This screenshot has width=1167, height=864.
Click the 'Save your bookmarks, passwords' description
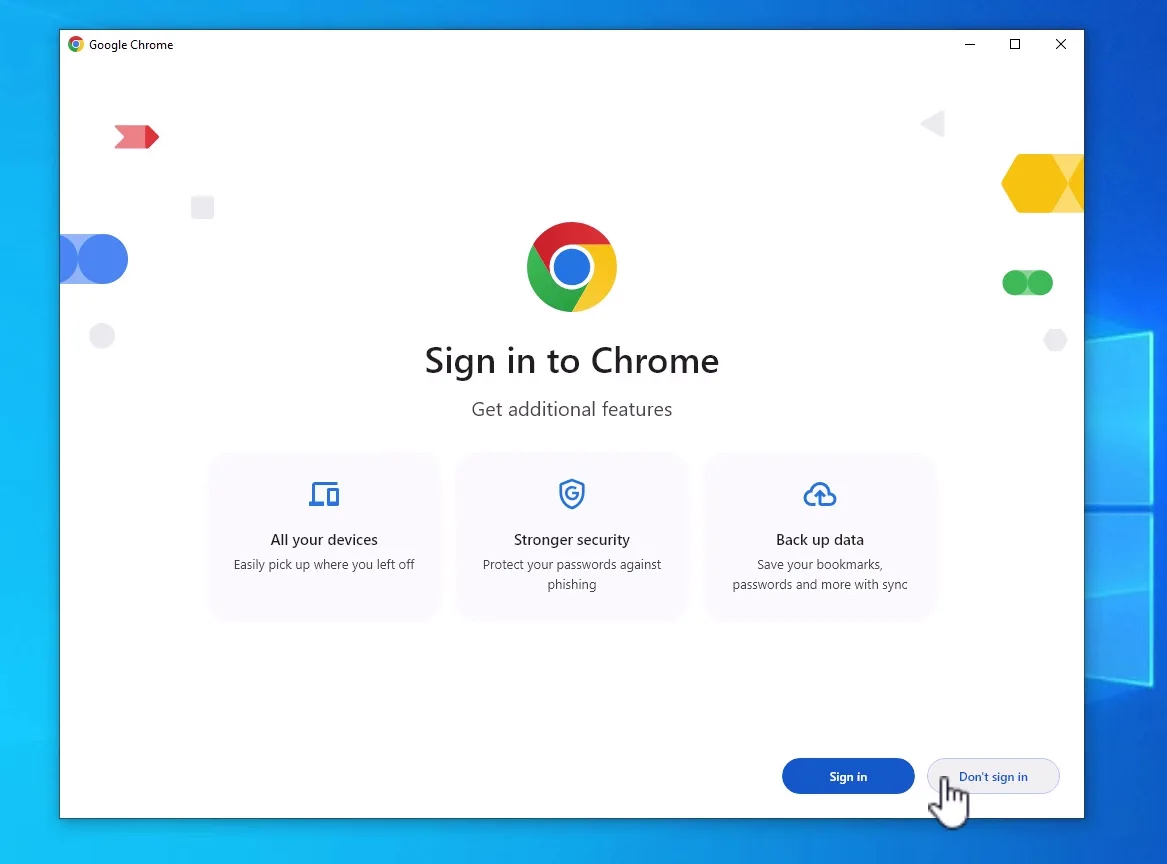pos(819,575)
